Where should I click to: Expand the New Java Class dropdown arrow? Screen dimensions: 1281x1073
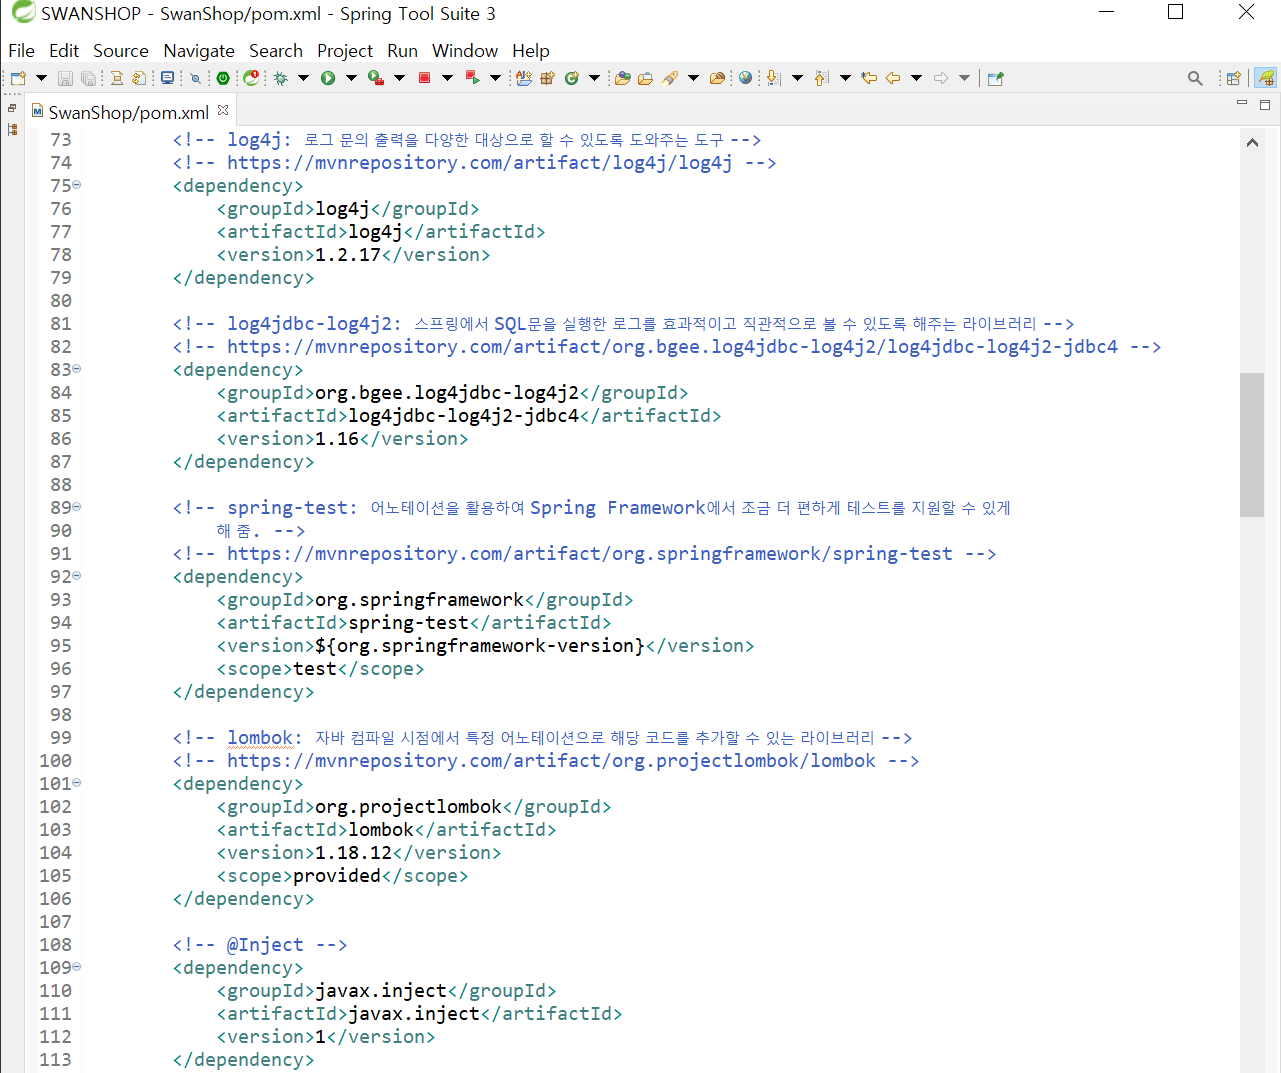tap(594, 78)
